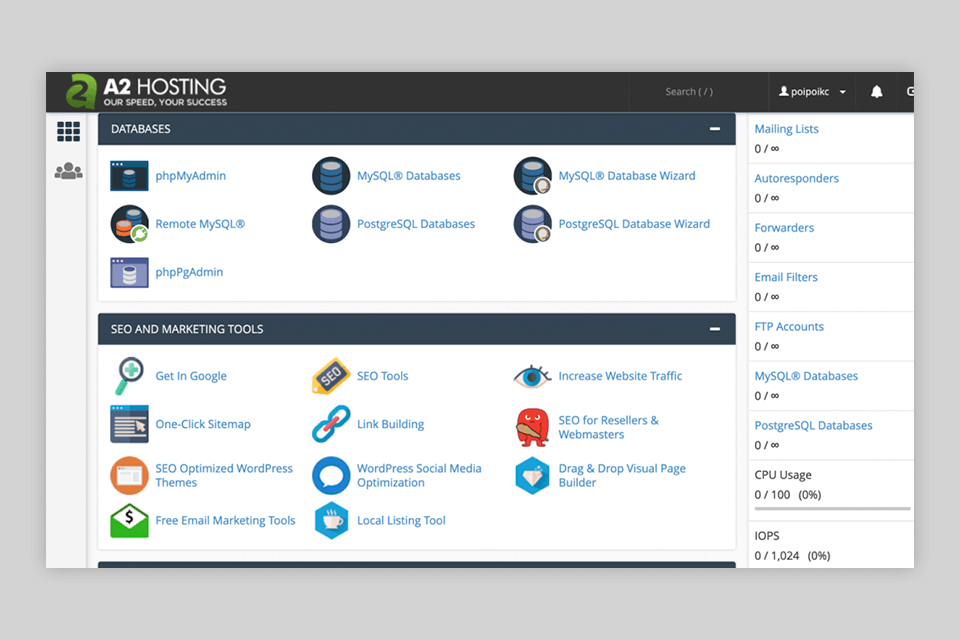Open the phpPgAdmin link

(189, 273)
